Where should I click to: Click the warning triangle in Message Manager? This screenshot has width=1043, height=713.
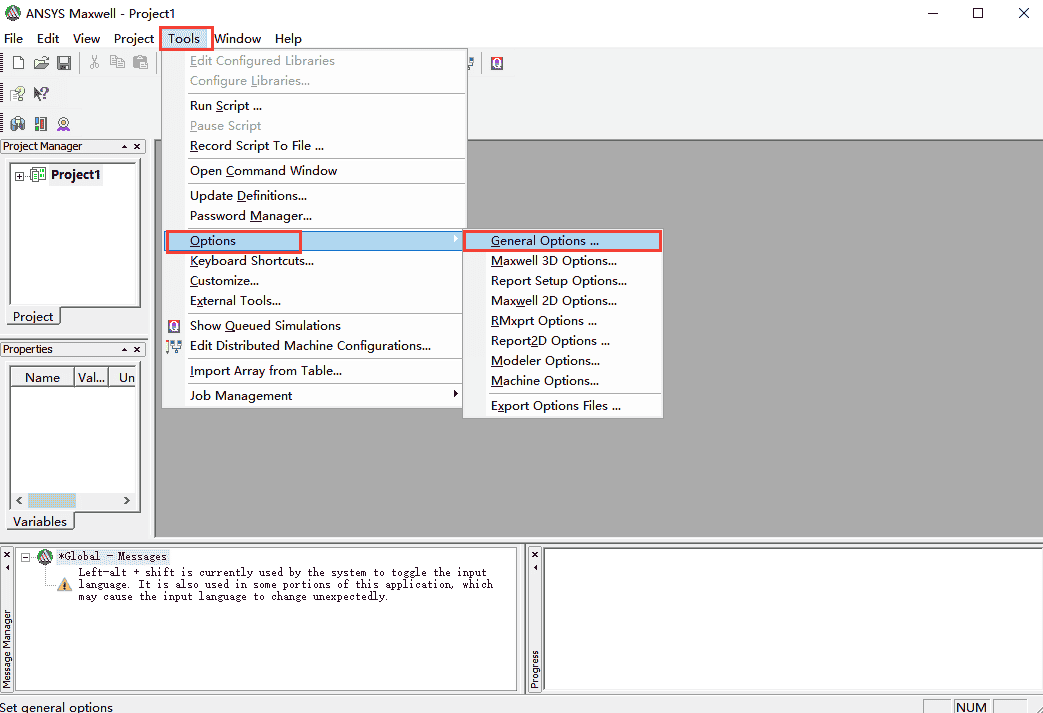[x=65, y=585]
